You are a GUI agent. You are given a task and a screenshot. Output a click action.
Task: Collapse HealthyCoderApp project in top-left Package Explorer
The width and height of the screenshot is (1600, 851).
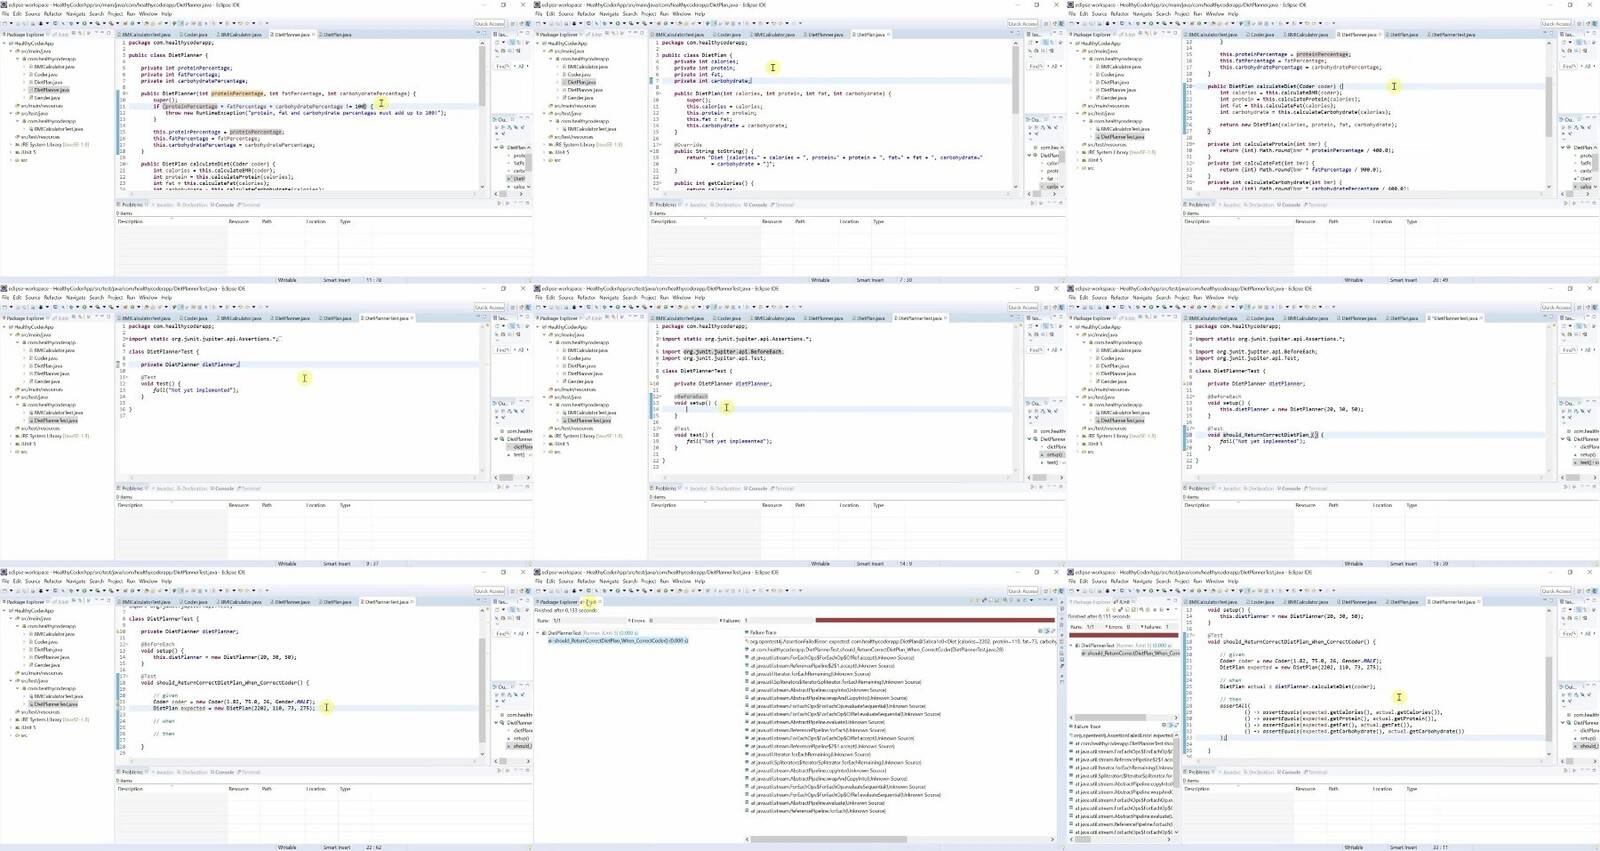point(6,43)
